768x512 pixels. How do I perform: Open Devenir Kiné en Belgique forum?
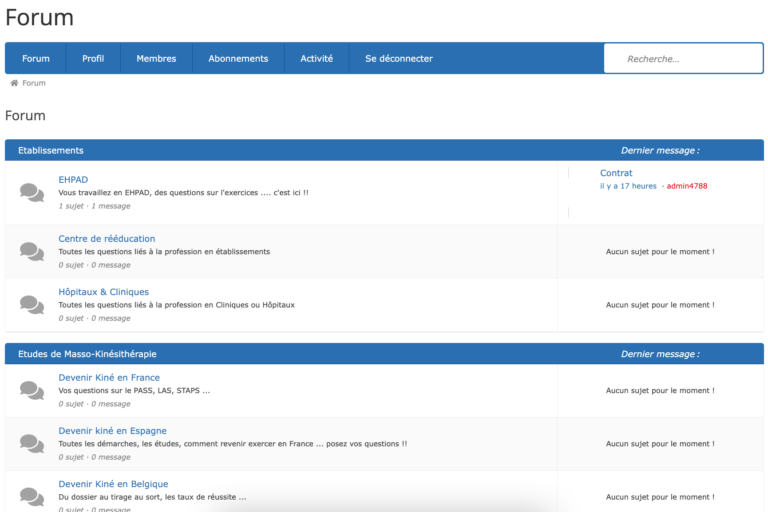point(113,484)
